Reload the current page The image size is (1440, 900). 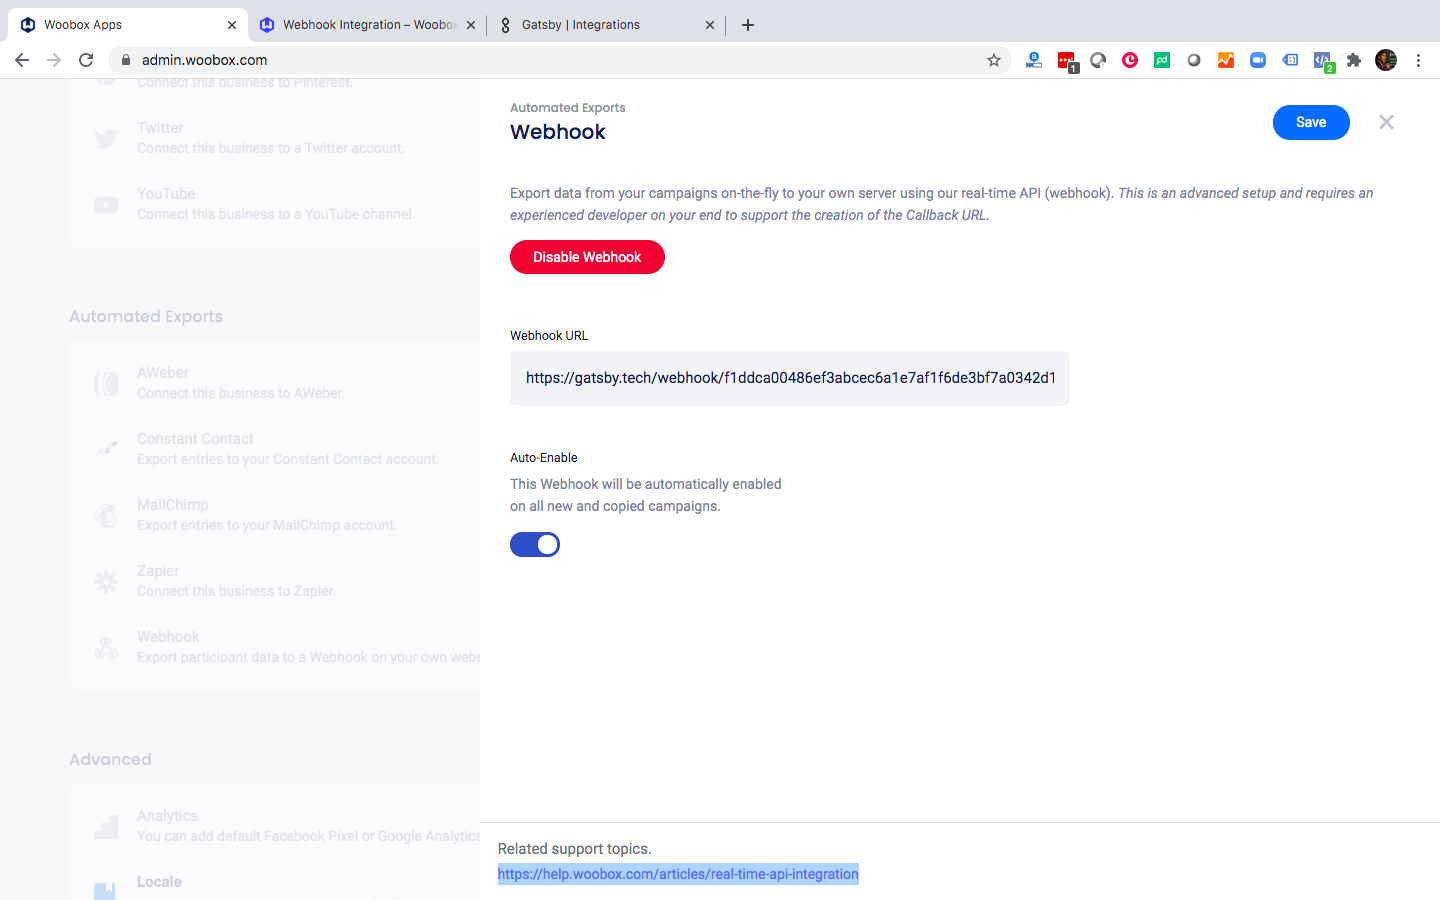pyautogui.click(x=86, y=60)
